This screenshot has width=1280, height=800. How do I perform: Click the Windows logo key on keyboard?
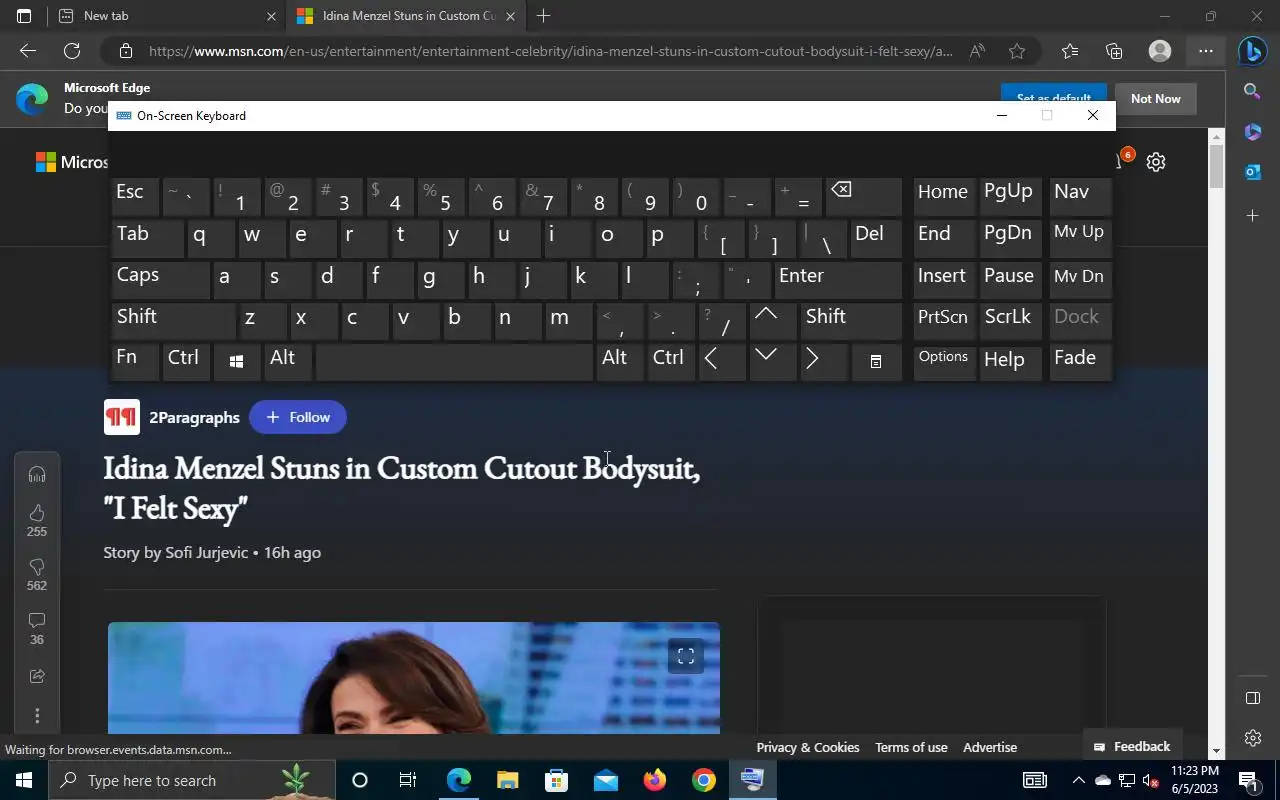click(x=236, y=361)
